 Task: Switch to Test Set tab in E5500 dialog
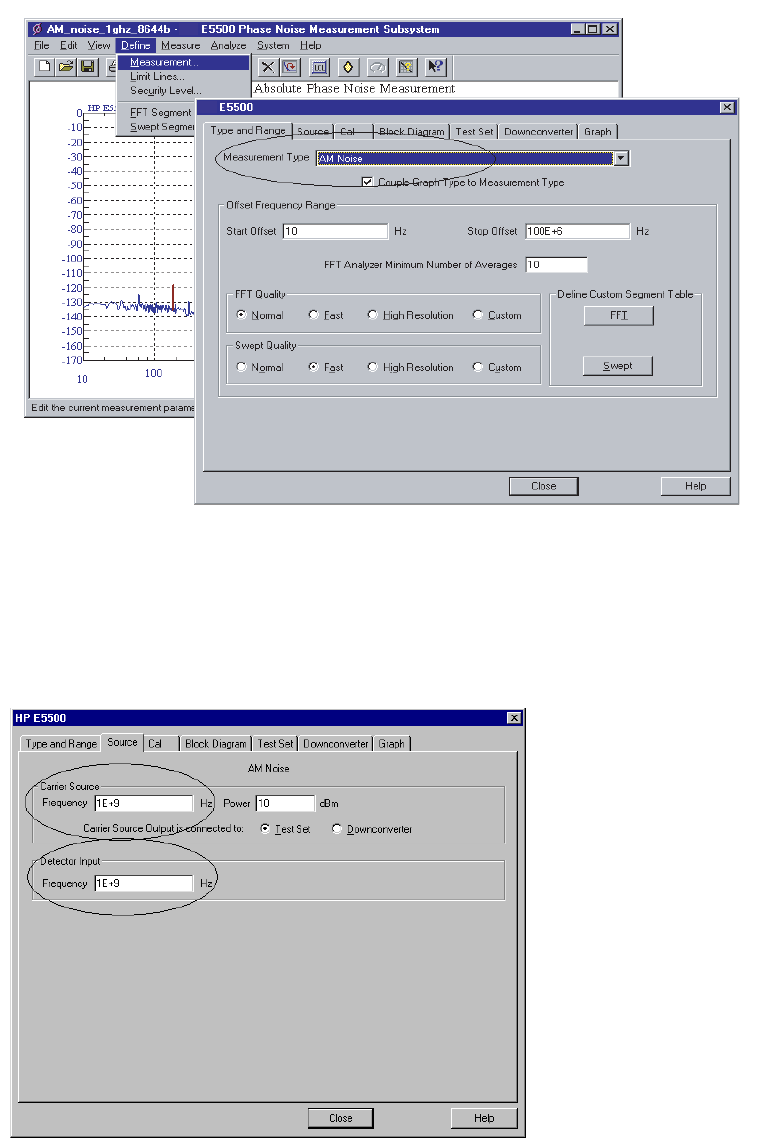tap(474, 131)
